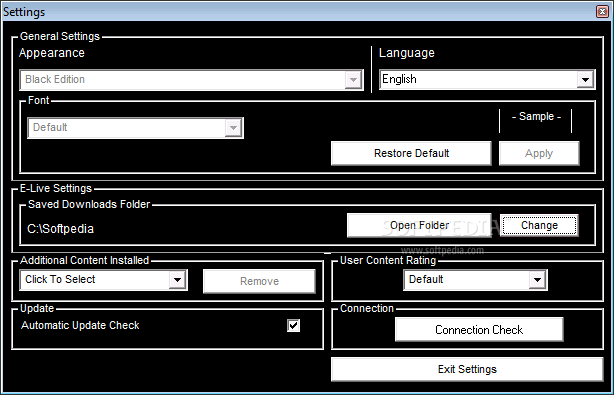Click the - Sample - font preview text
The image size is (614, 395).
[536, 116]
